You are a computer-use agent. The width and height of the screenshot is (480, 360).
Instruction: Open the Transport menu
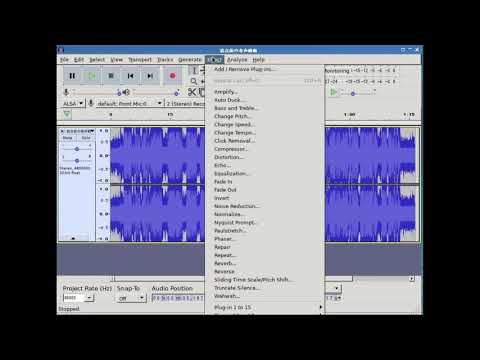(x=140, y=60)
